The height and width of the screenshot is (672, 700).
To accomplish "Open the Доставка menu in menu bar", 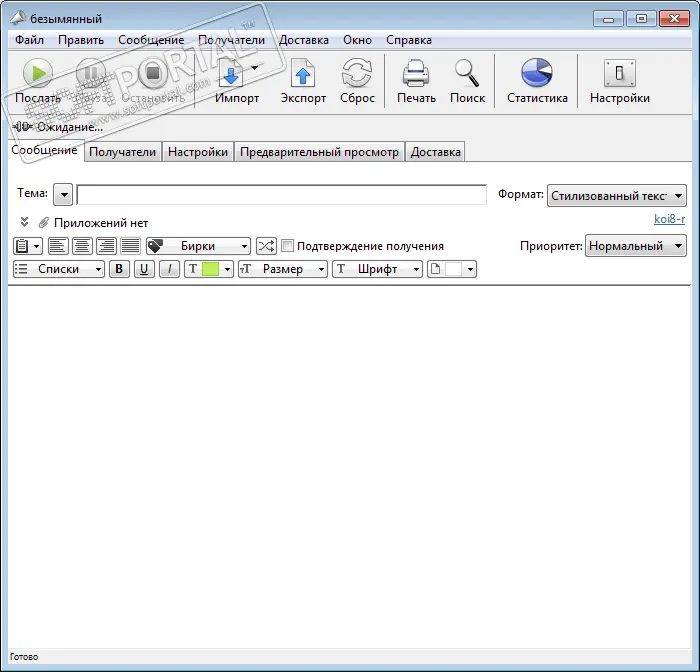I will (x=304, y=40).
